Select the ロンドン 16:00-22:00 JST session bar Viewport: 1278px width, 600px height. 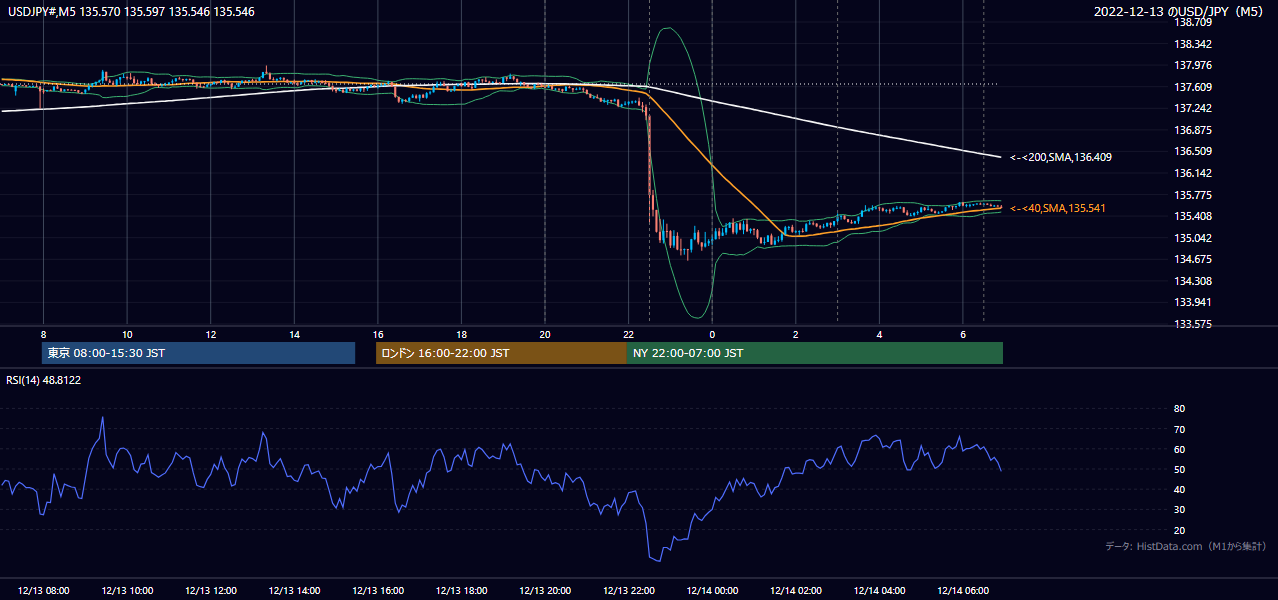[x=500, y=353]
